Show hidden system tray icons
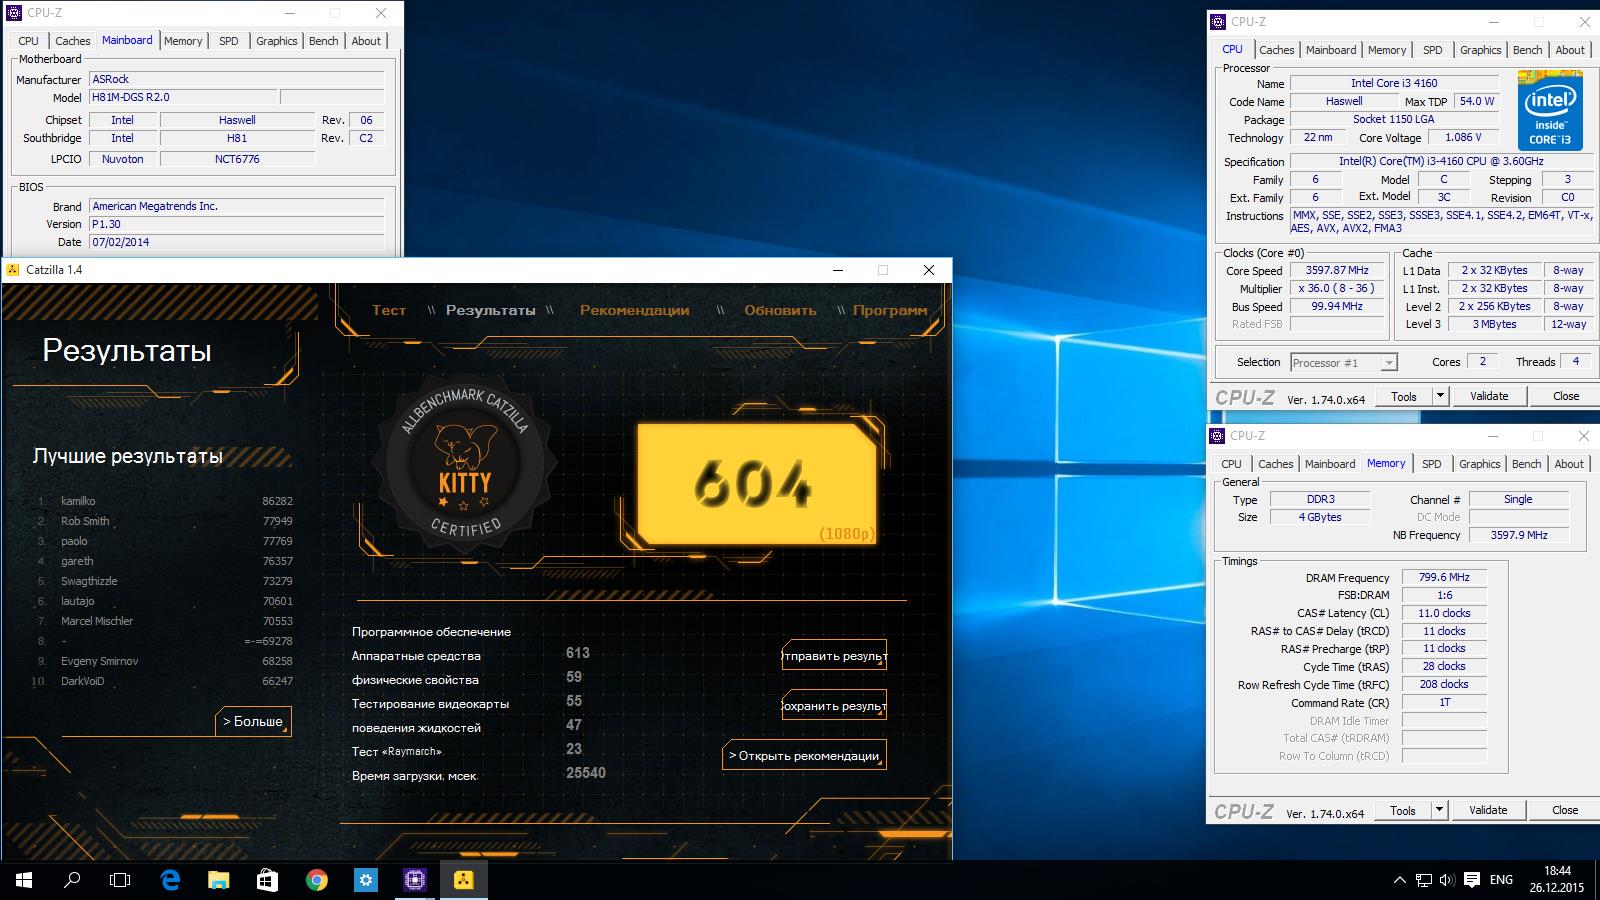 coord(1399,880)
